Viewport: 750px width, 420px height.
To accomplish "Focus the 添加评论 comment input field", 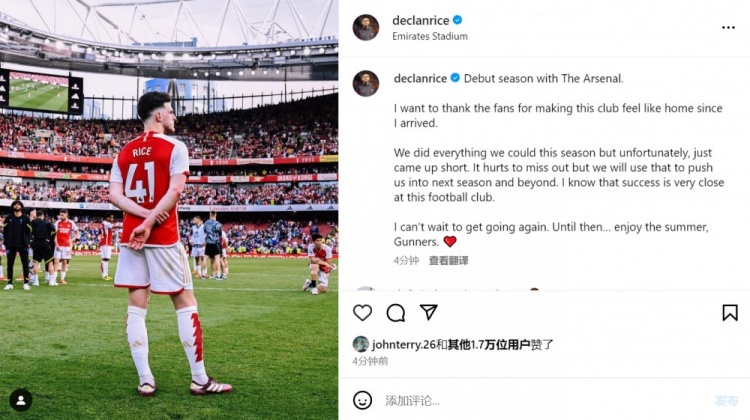I will coord(540,400).
